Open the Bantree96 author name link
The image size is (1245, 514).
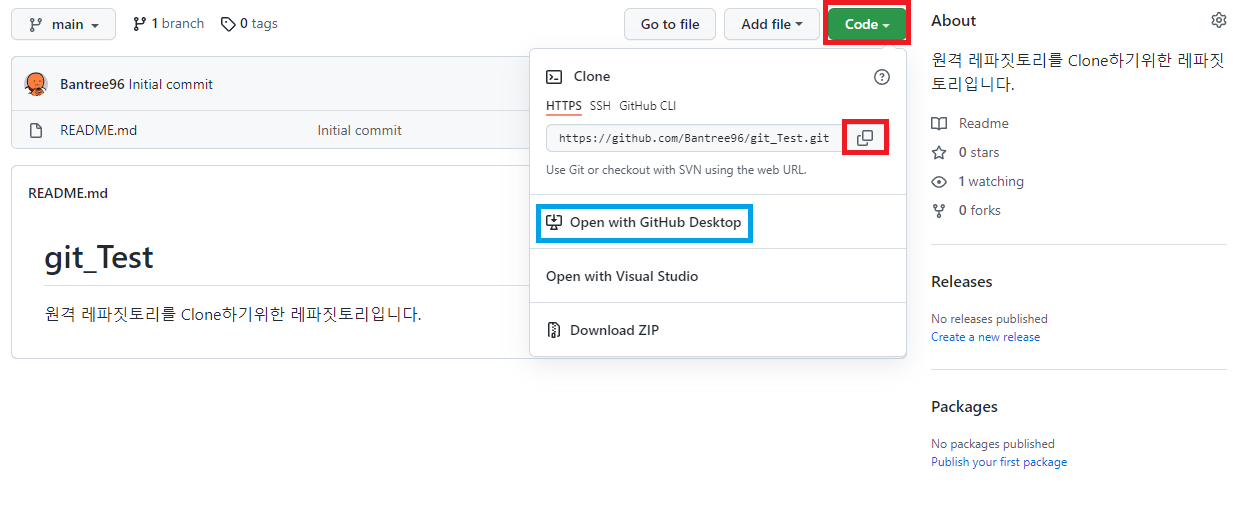click(x=92, y=84)
